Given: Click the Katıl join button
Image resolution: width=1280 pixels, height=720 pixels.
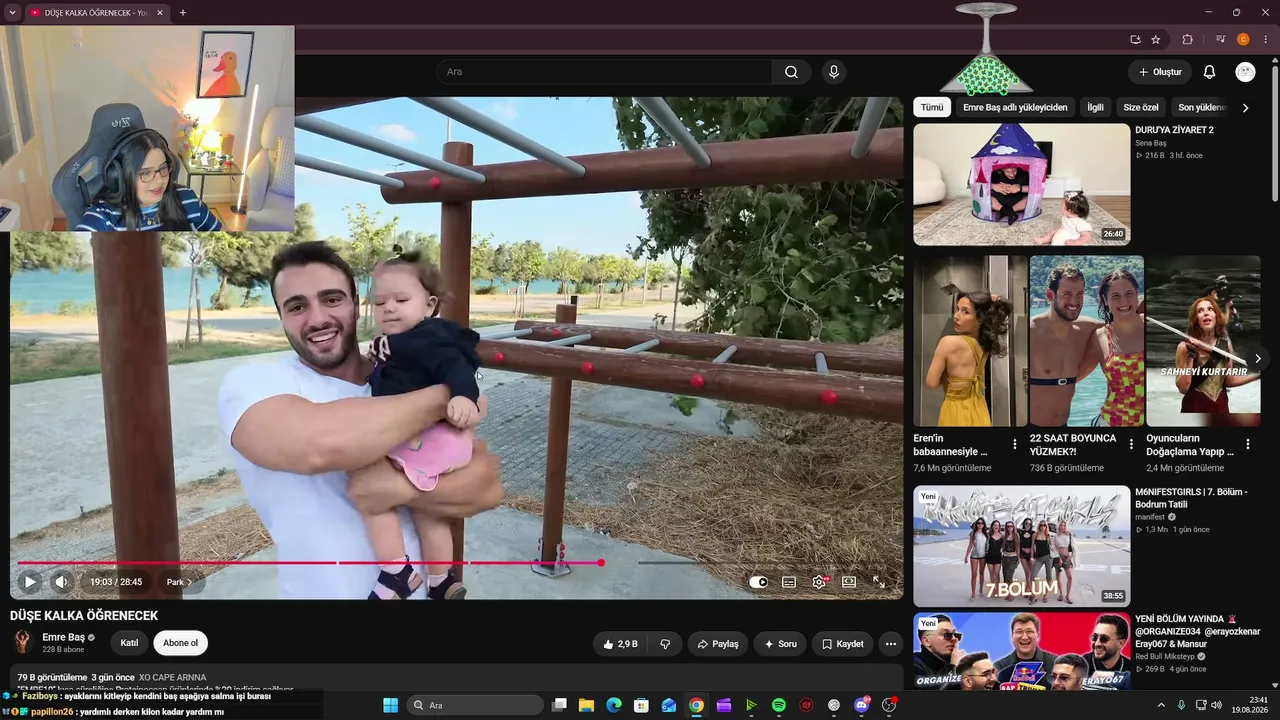Looking at the screenshot, I should (129, 643).
